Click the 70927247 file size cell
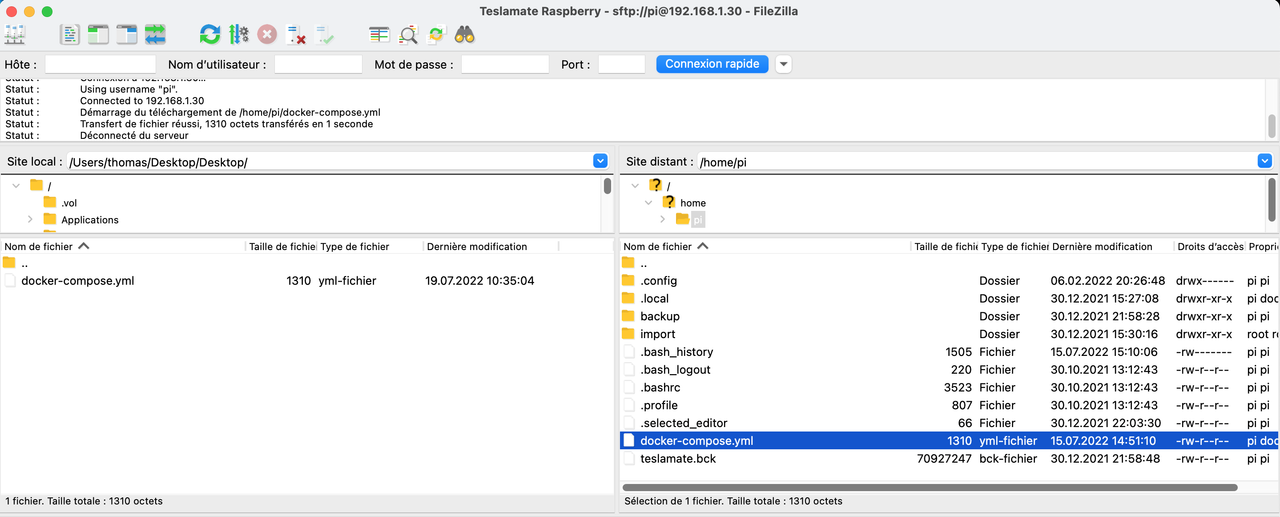This screenshot has height=517, width=1280. point(944,459)
